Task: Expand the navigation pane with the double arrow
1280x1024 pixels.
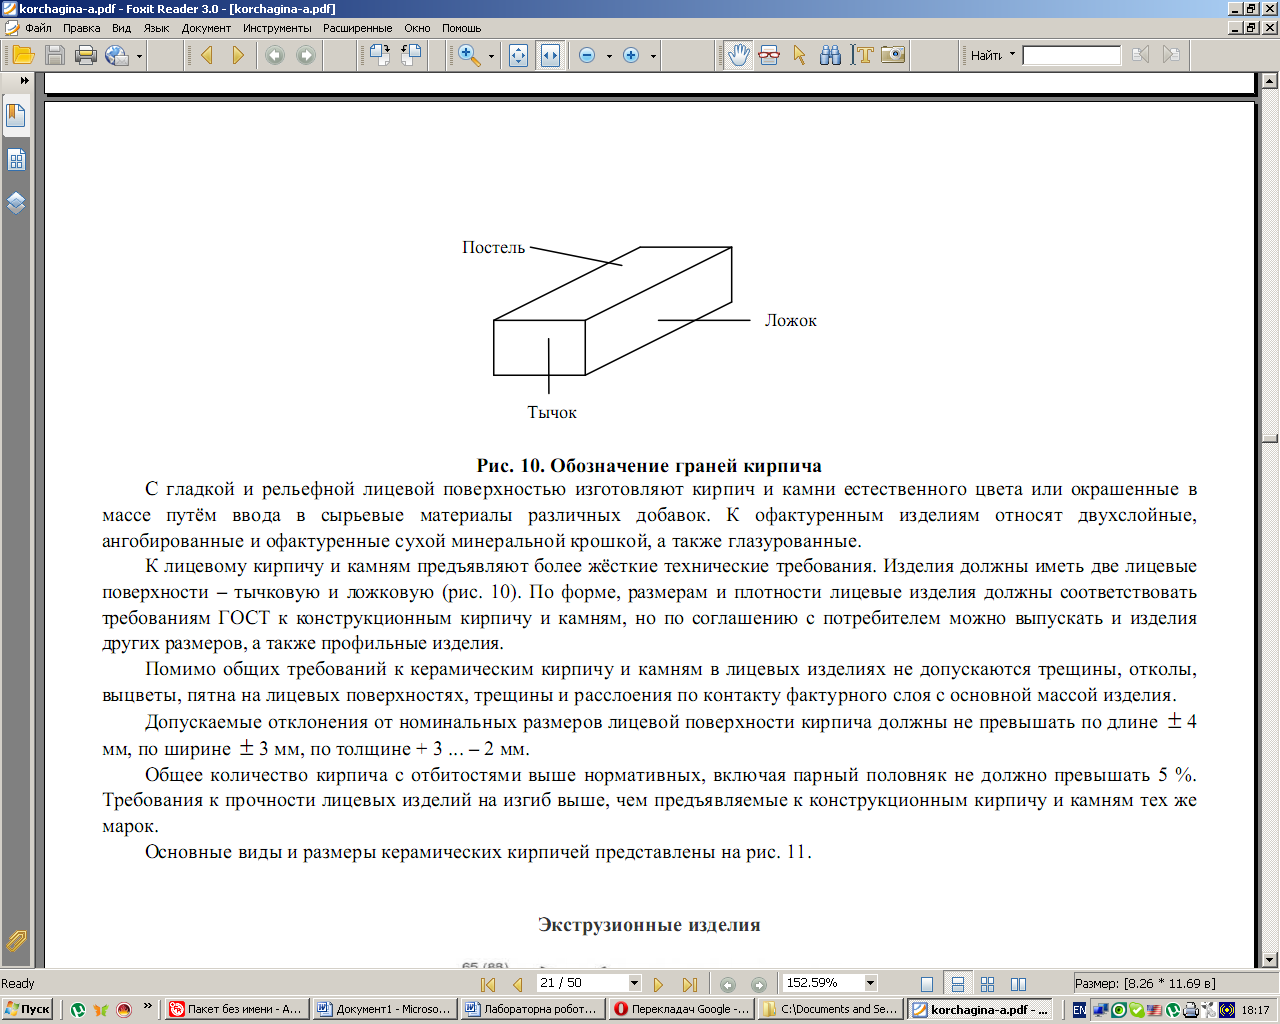Action: pos(24,80)
